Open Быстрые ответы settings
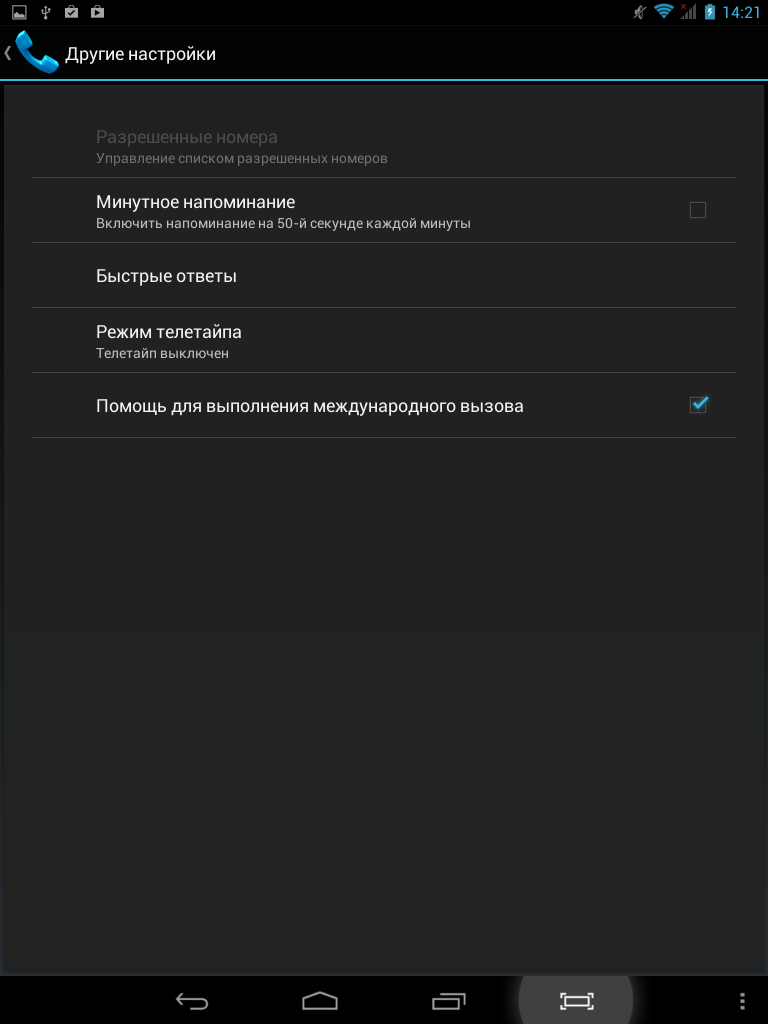 pyautogui.click(x=384, y=276)
